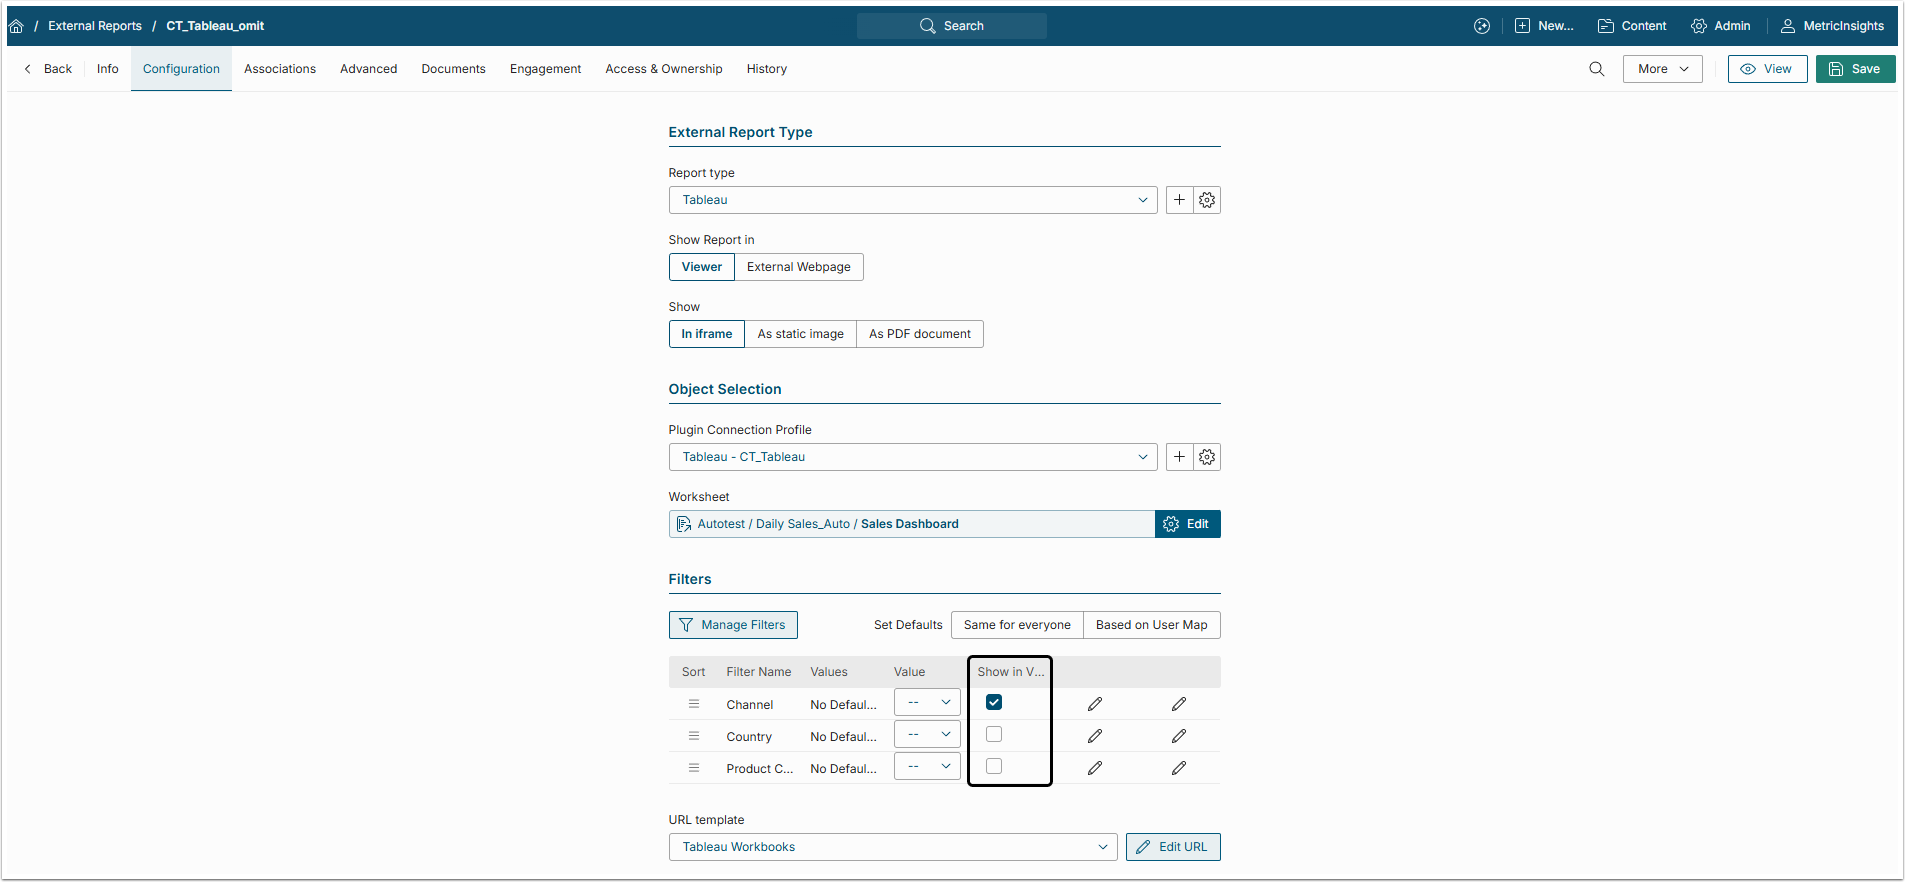Open the Access & Ownership tab
This screenshot has height=882, width=1905.
coord(664,69)
